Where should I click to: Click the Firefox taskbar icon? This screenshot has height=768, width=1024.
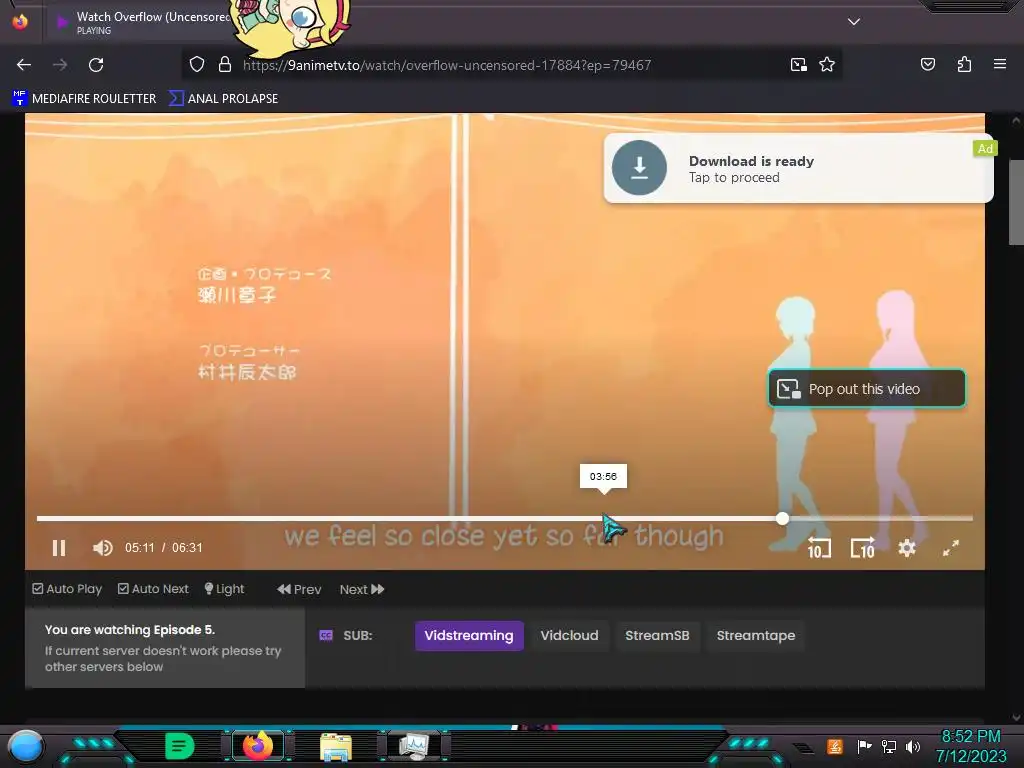coord(258,746)
